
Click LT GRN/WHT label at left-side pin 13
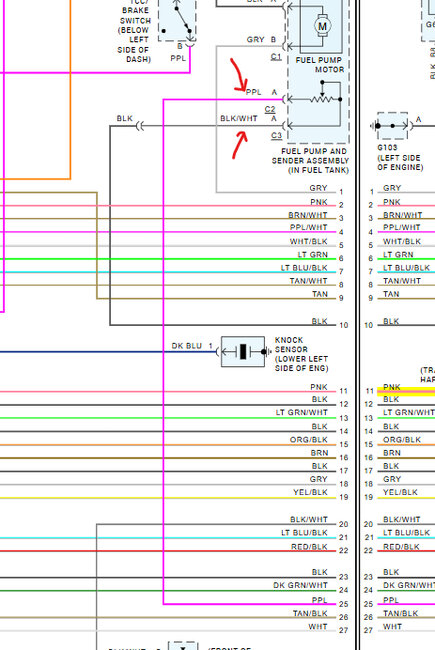(302, 412)
